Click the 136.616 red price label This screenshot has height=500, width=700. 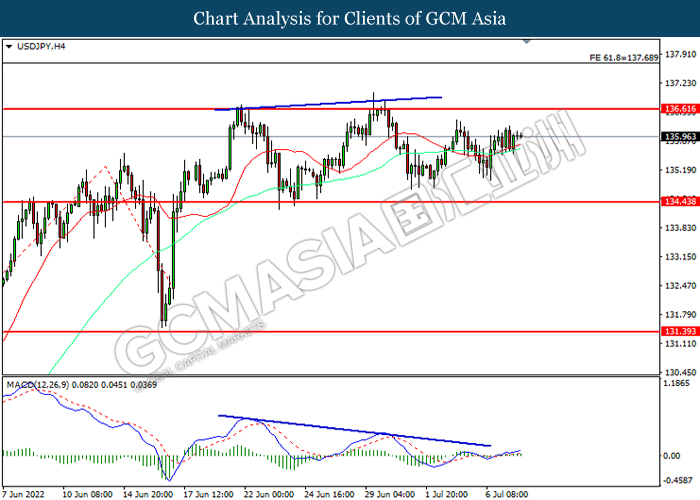680,109
